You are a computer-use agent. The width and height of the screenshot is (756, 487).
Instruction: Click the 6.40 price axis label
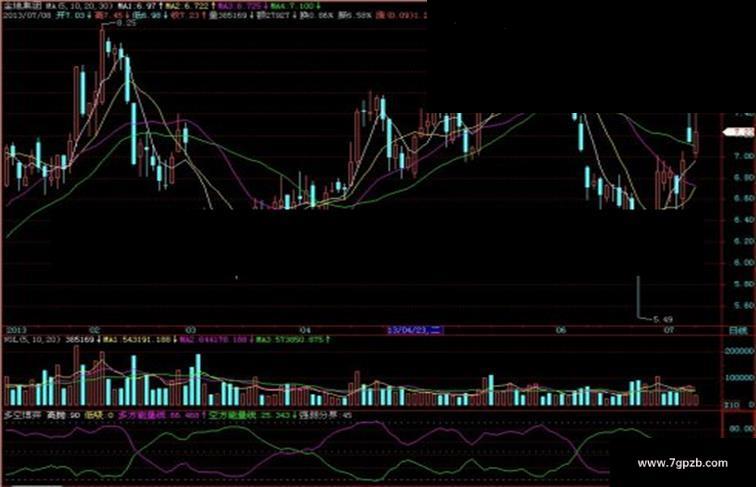click(x=743, y=220)
